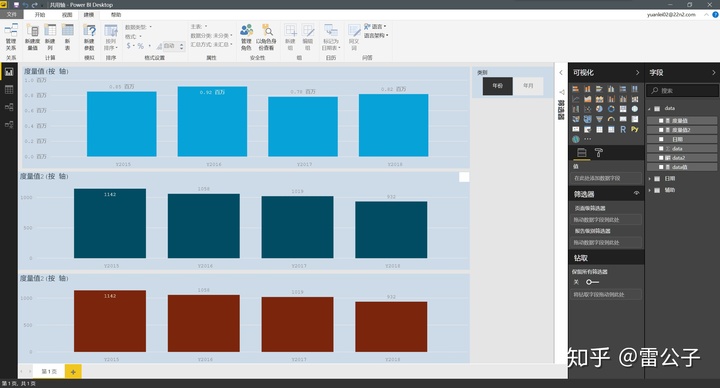Check the 度量值2 field checkbox
720x388 pixels.
point(661,130)
